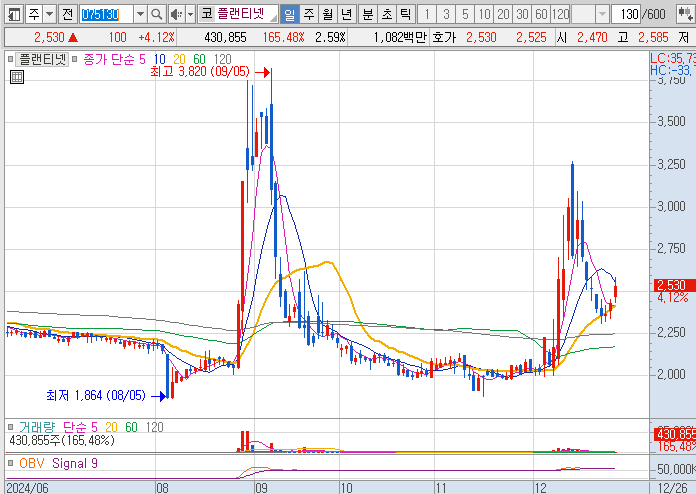Select the 5 interval button

(x=465, y=15)
